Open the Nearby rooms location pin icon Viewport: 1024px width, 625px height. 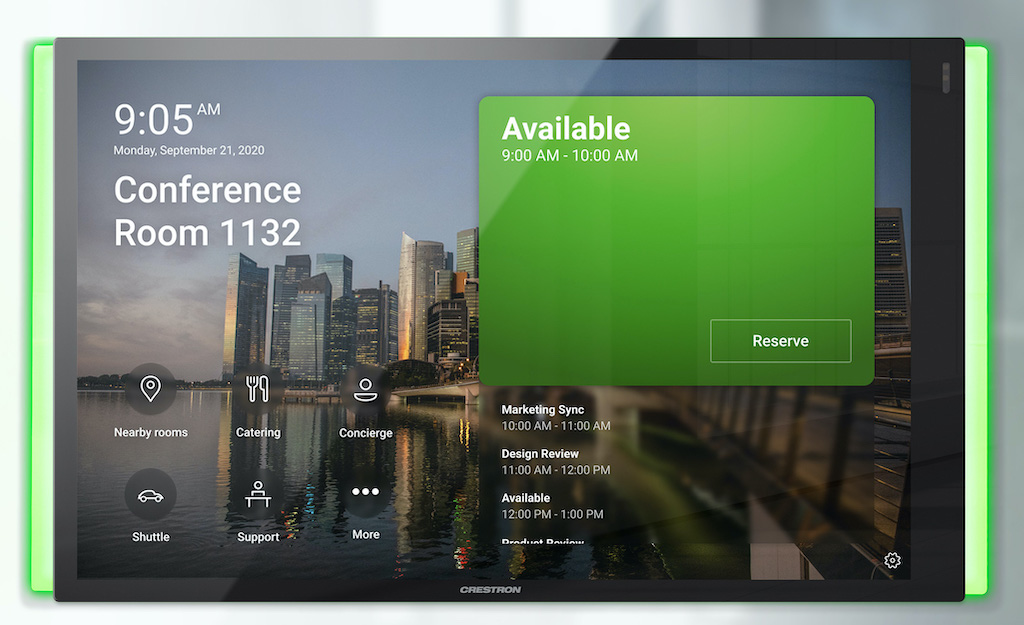tap(151, 389)
